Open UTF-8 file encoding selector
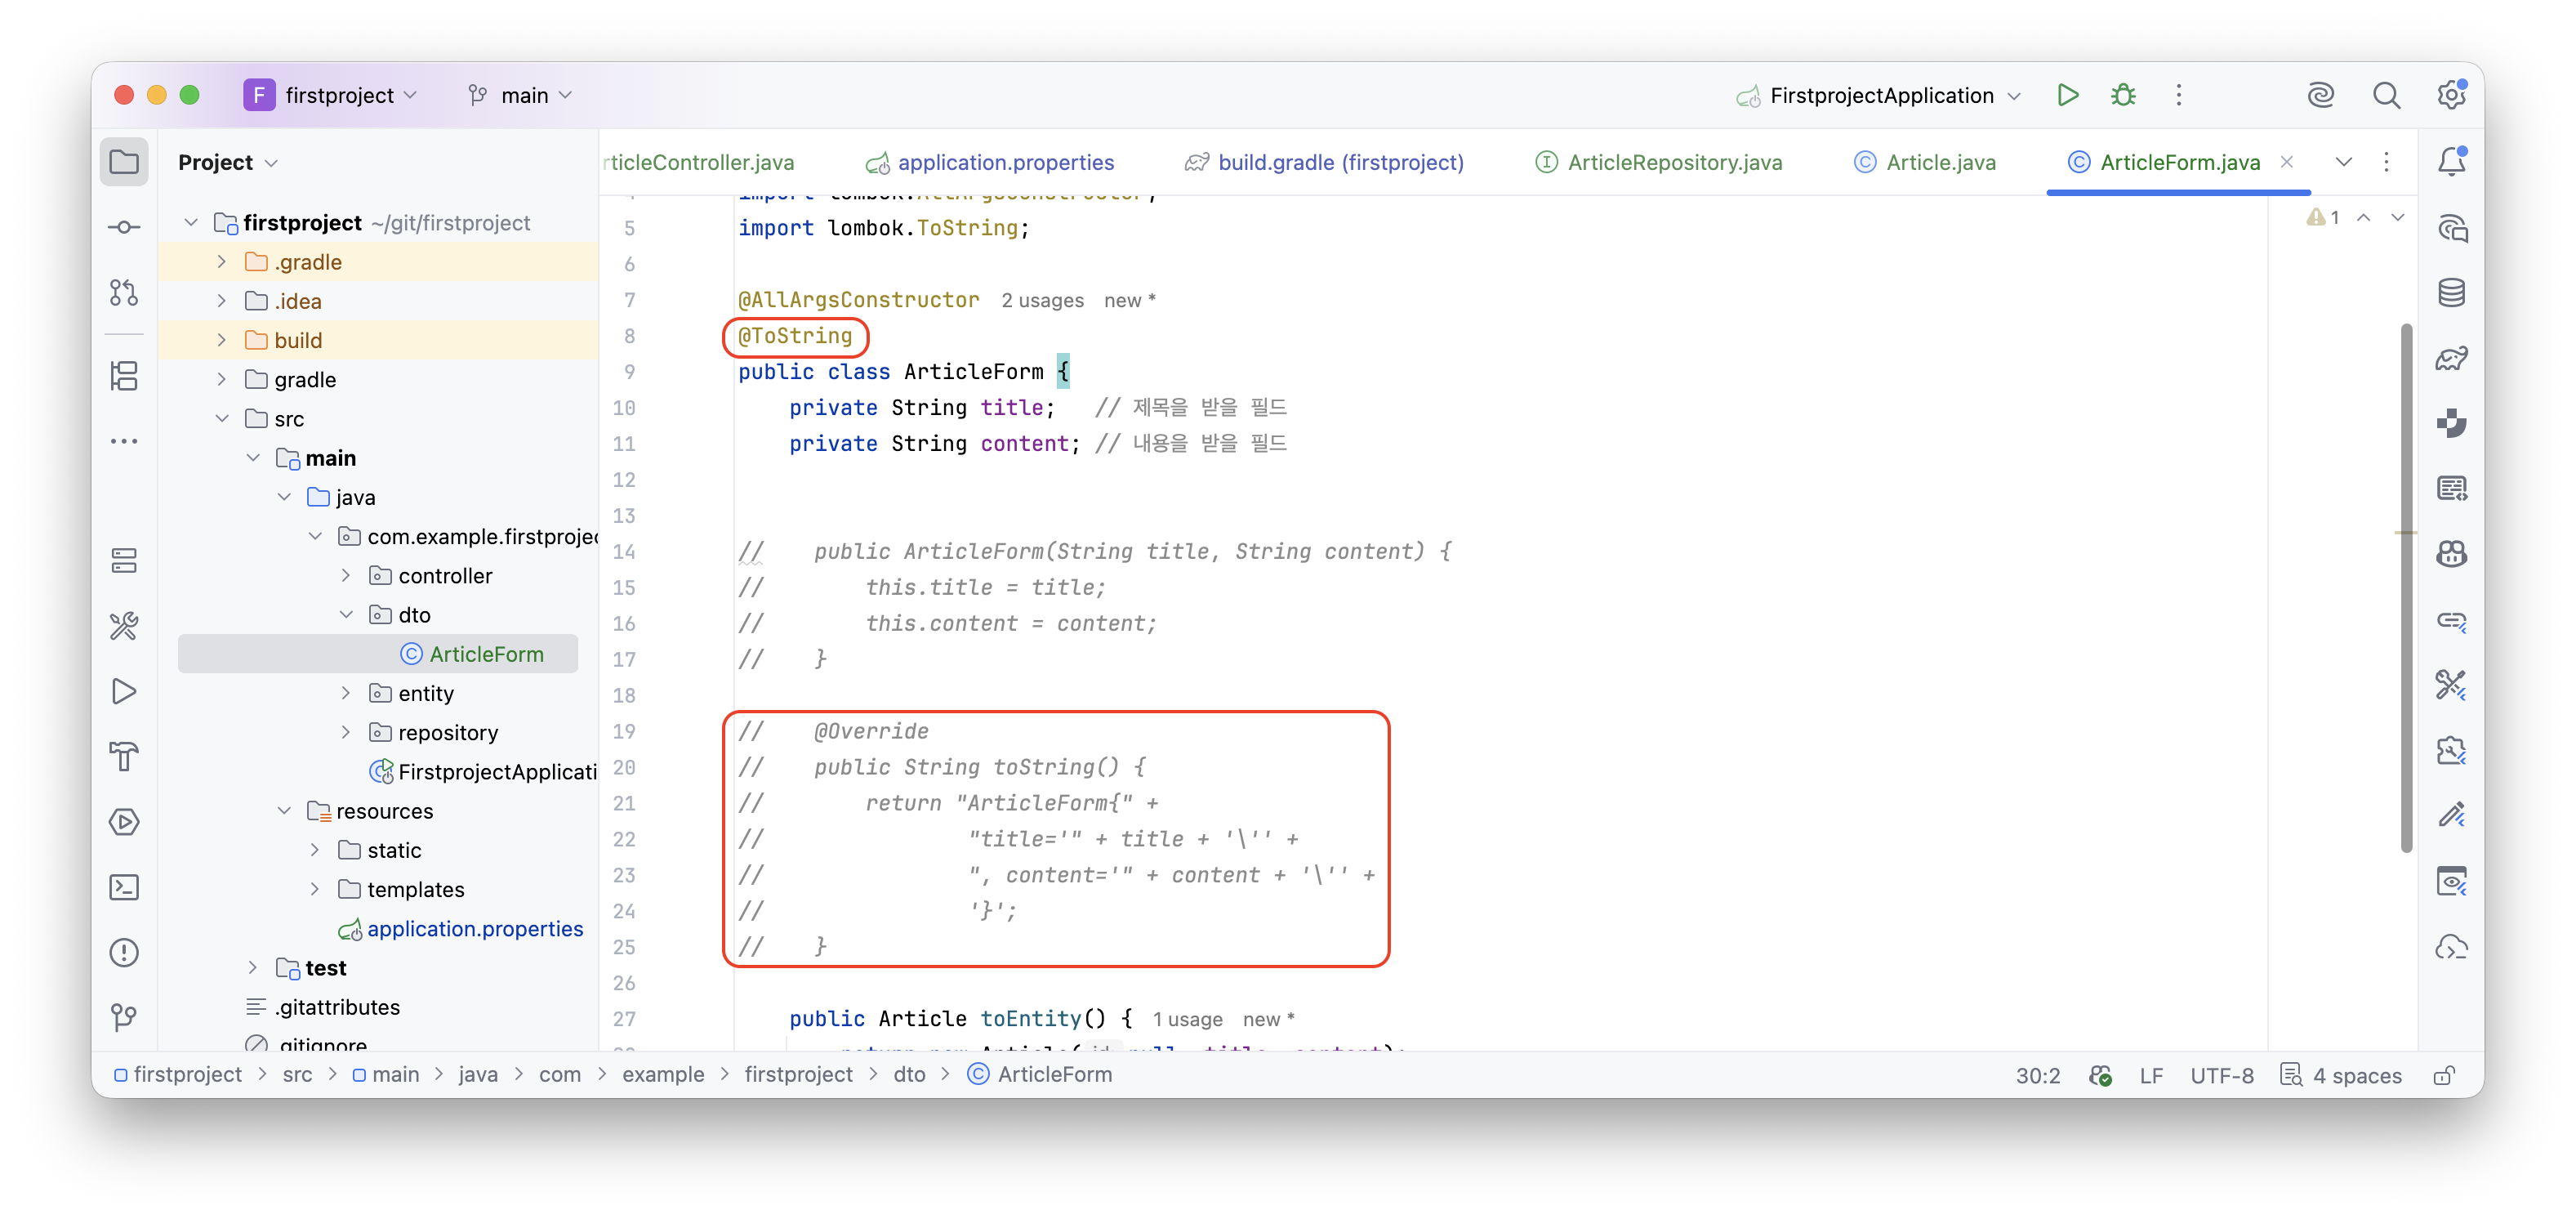The height and width of the screenshot is (1219, 2576). [2221, 1075]
